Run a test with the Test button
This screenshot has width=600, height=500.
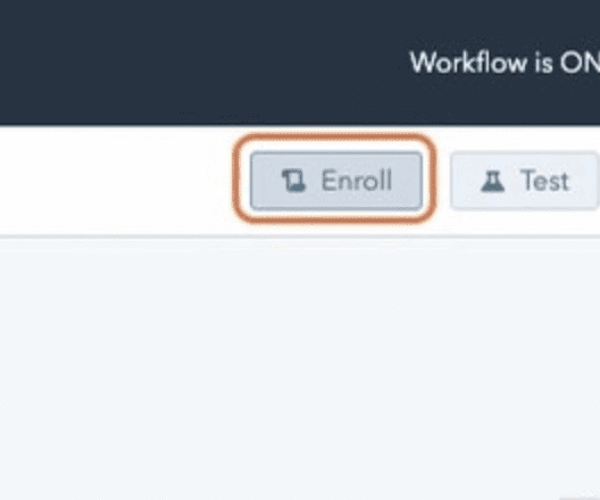click(525, 181)
